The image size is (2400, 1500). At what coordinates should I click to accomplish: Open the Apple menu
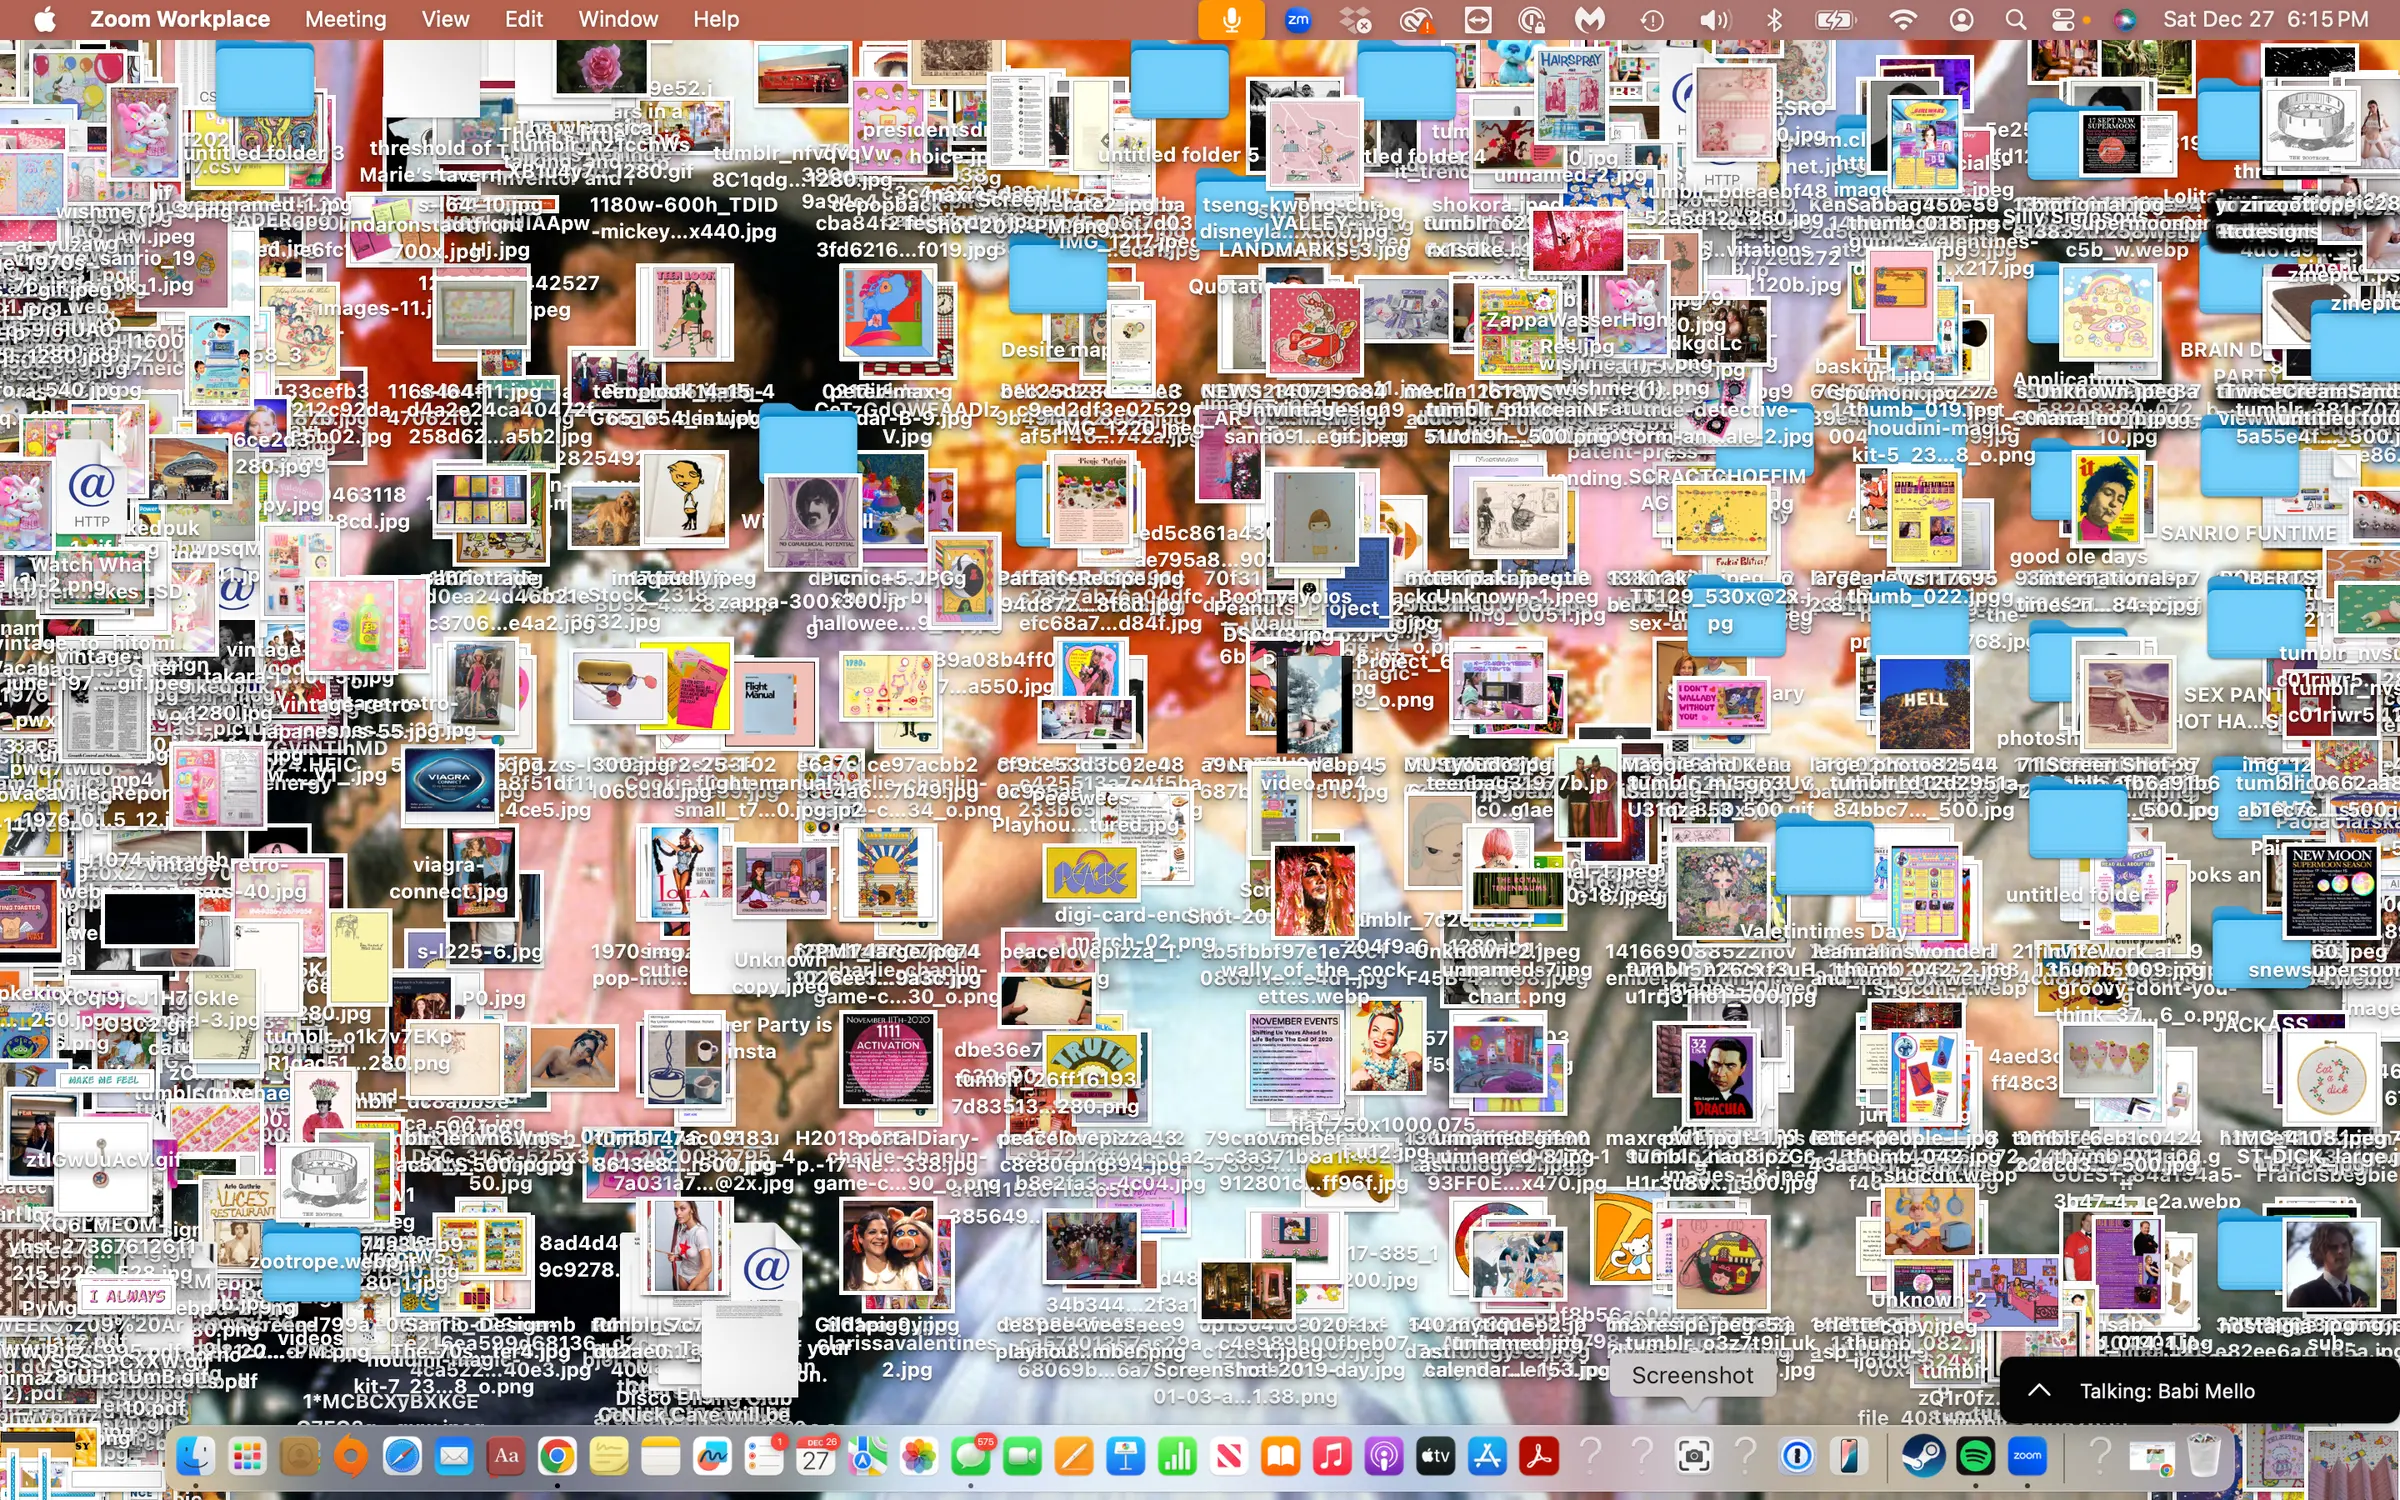click(44, 19)
